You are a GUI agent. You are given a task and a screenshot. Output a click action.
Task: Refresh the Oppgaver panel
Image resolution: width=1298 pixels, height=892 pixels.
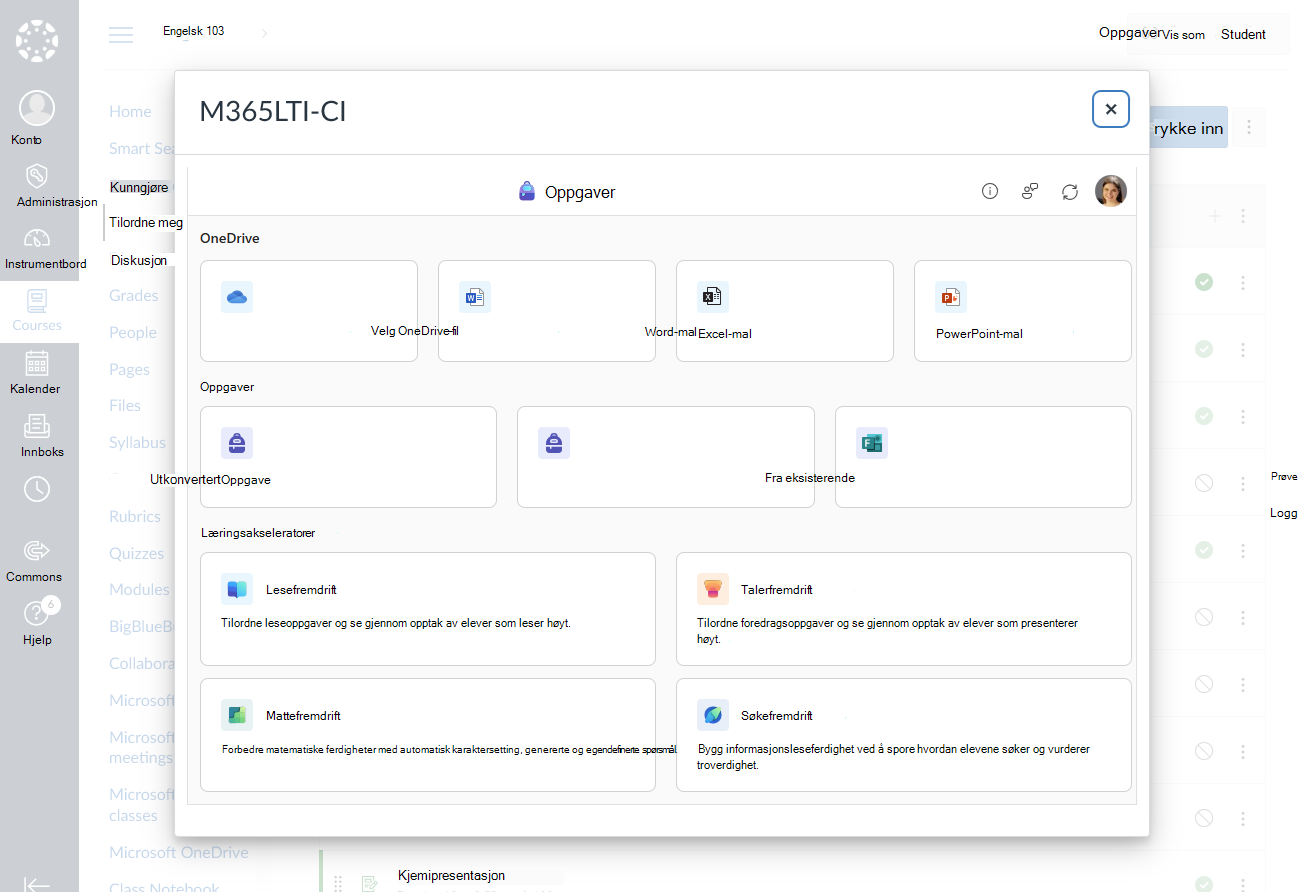1070,191
